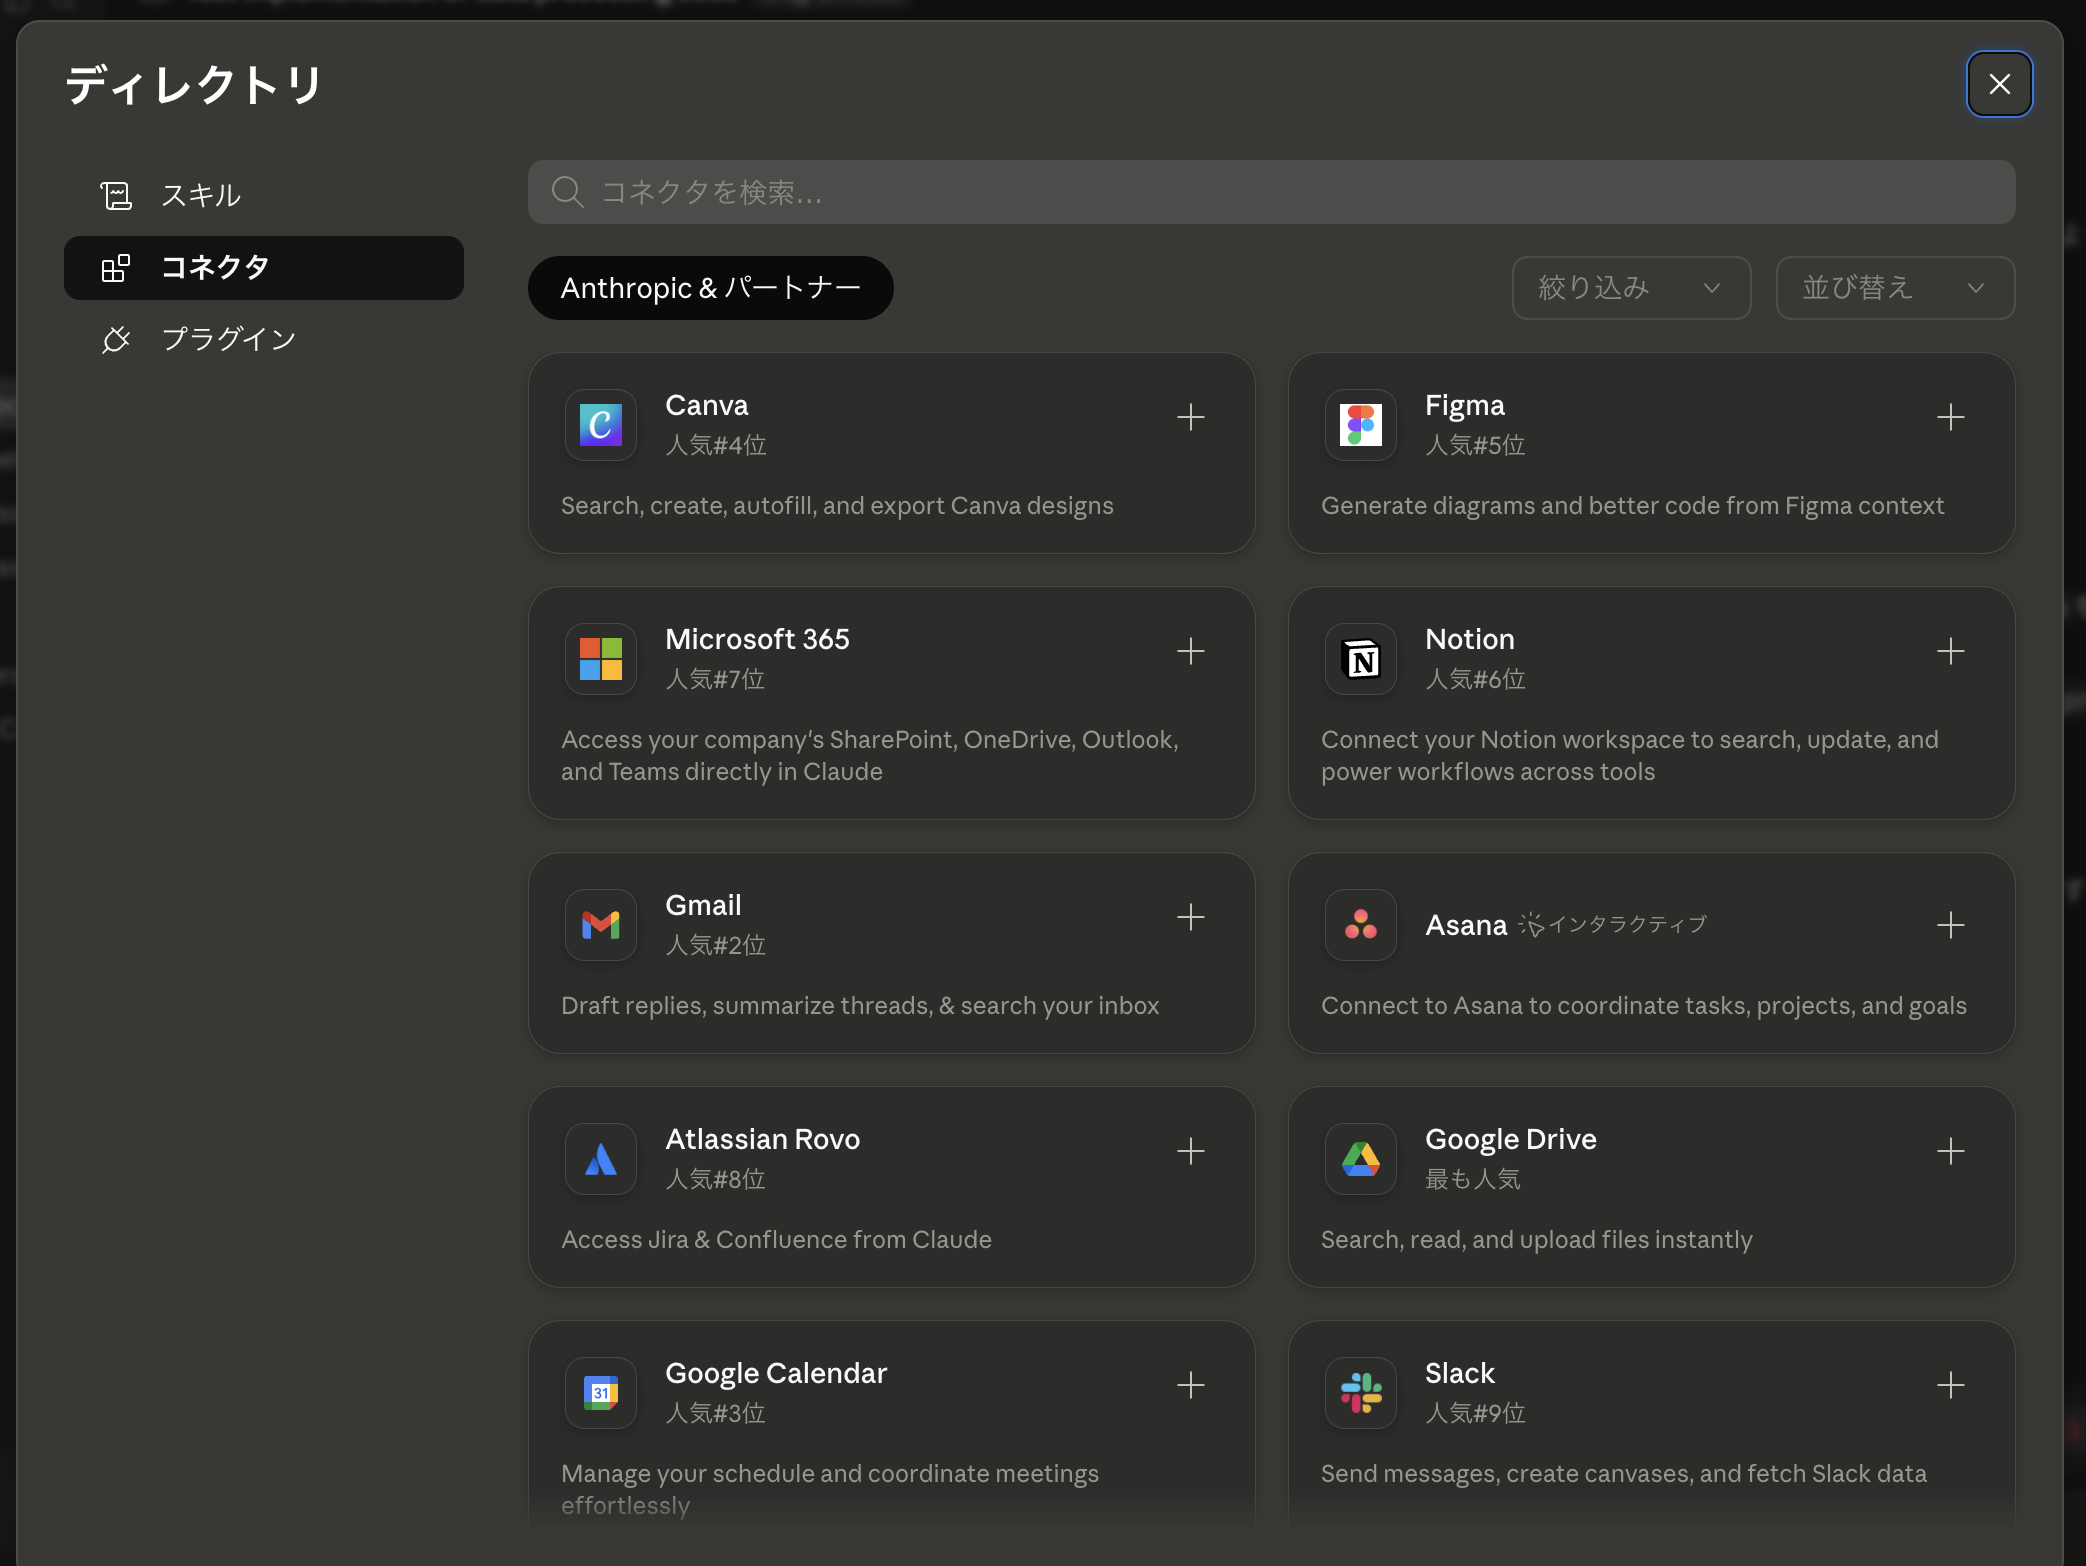Focus the コネクタを検索 search field
2086x1566 pixels.
1271,192
